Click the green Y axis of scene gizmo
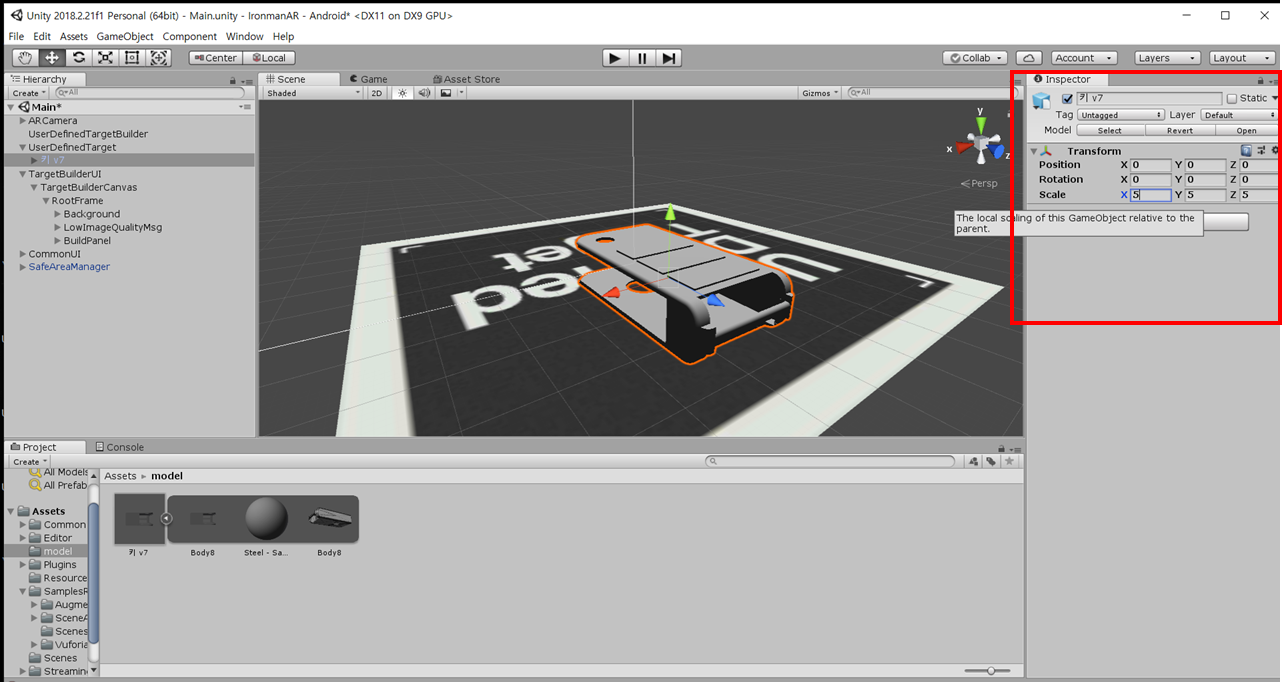 (x=981, y=123)
